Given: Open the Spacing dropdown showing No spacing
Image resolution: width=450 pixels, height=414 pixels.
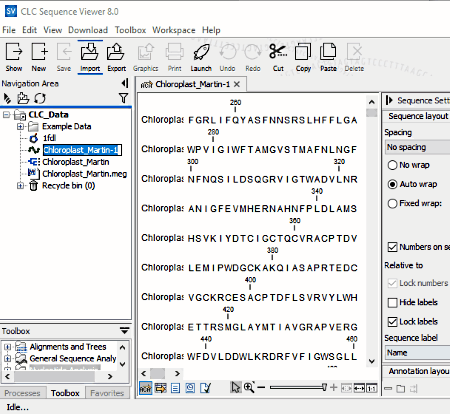Looking at the screenshot, I should [417, 147].
